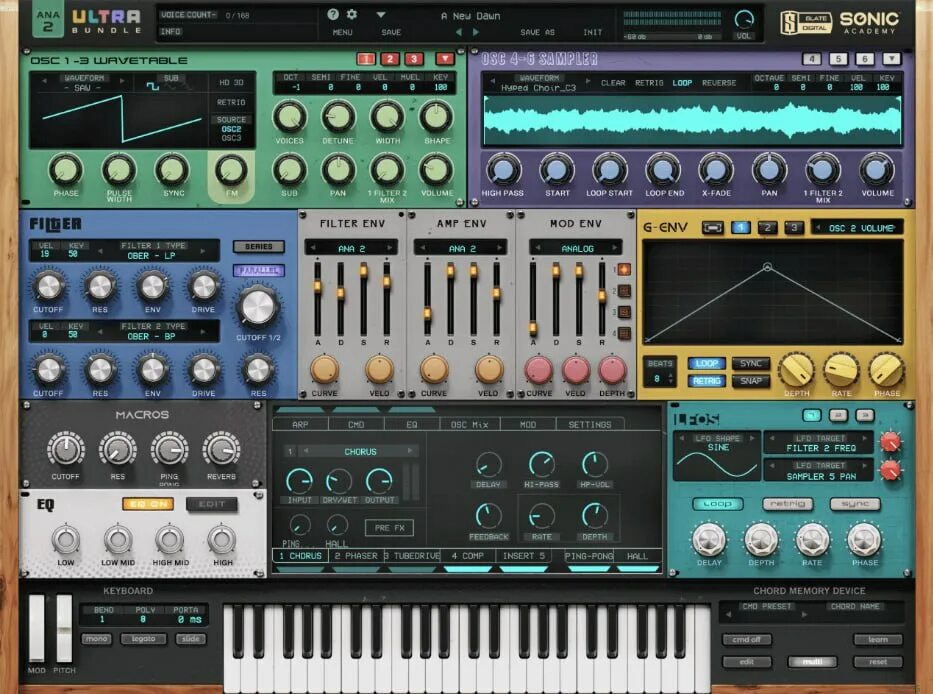933x694 pixels.
Task: Select sampler oscillator 5 button
Action: (x=838, y=59)
